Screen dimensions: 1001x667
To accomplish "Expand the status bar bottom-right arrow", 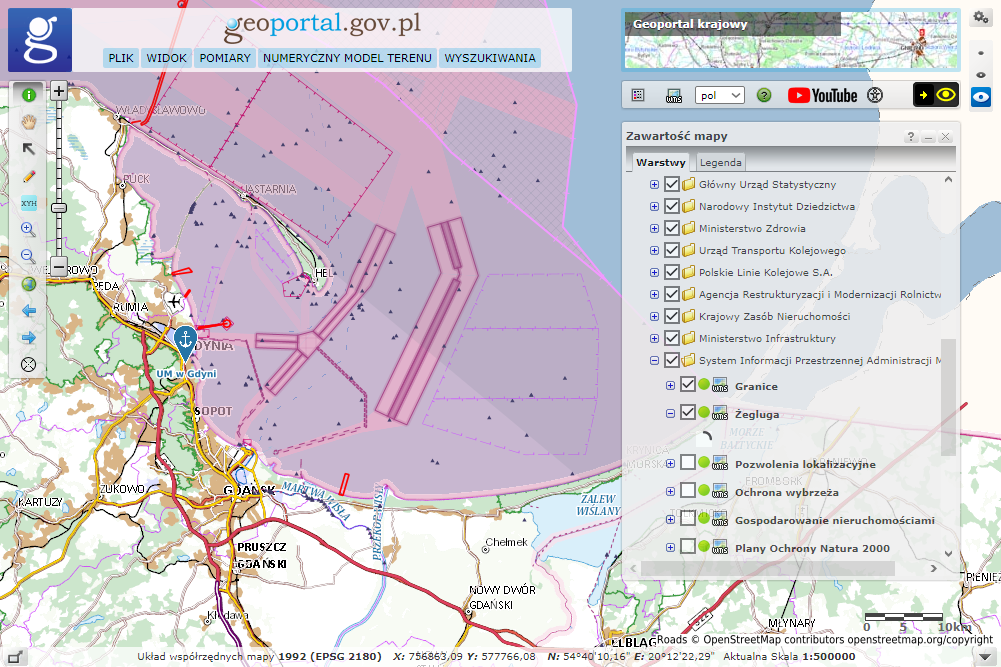I will (x=984, y=657).
